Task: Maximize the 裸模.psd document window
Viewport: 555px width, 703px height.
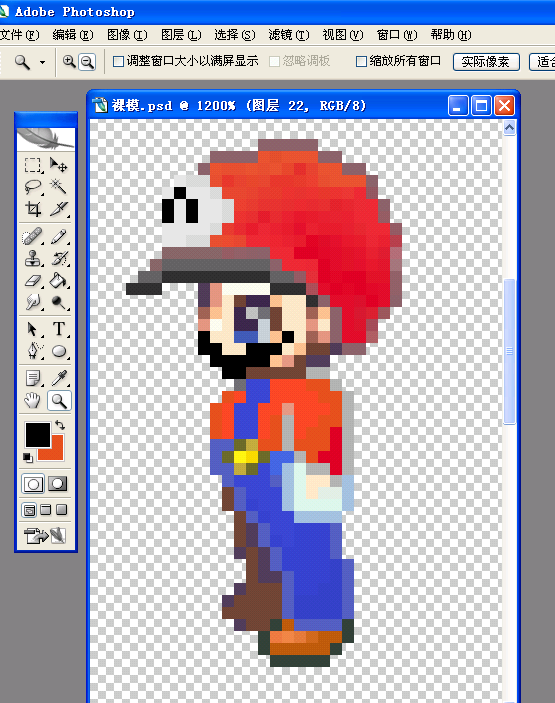Action: point(481,106)
